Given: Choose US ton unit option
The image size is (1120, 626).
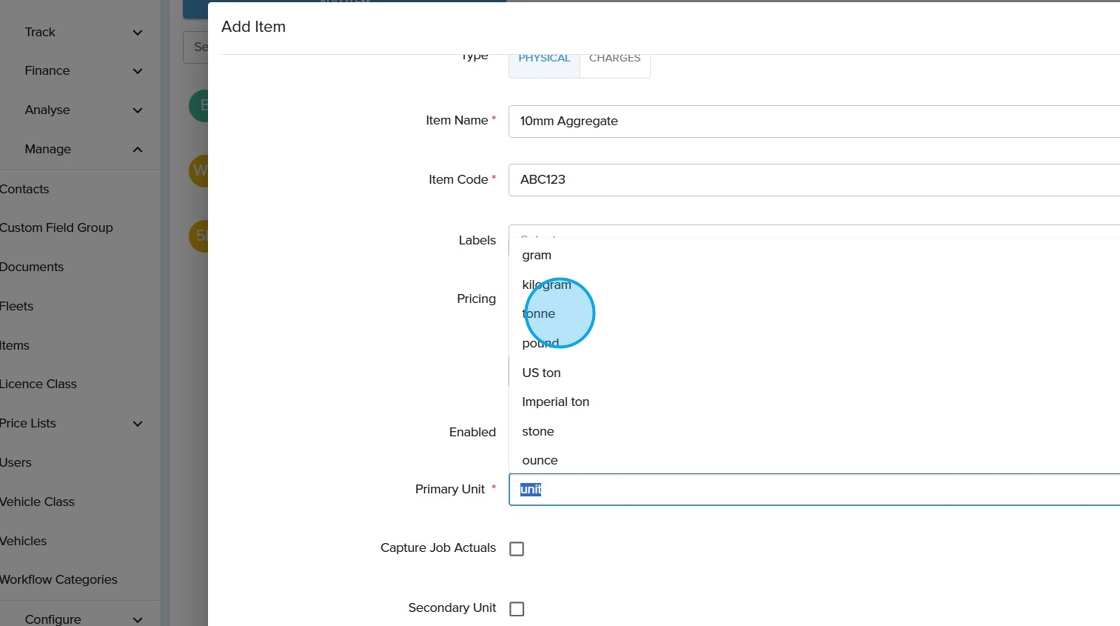Looking at the screenshot, I should 542,373.
